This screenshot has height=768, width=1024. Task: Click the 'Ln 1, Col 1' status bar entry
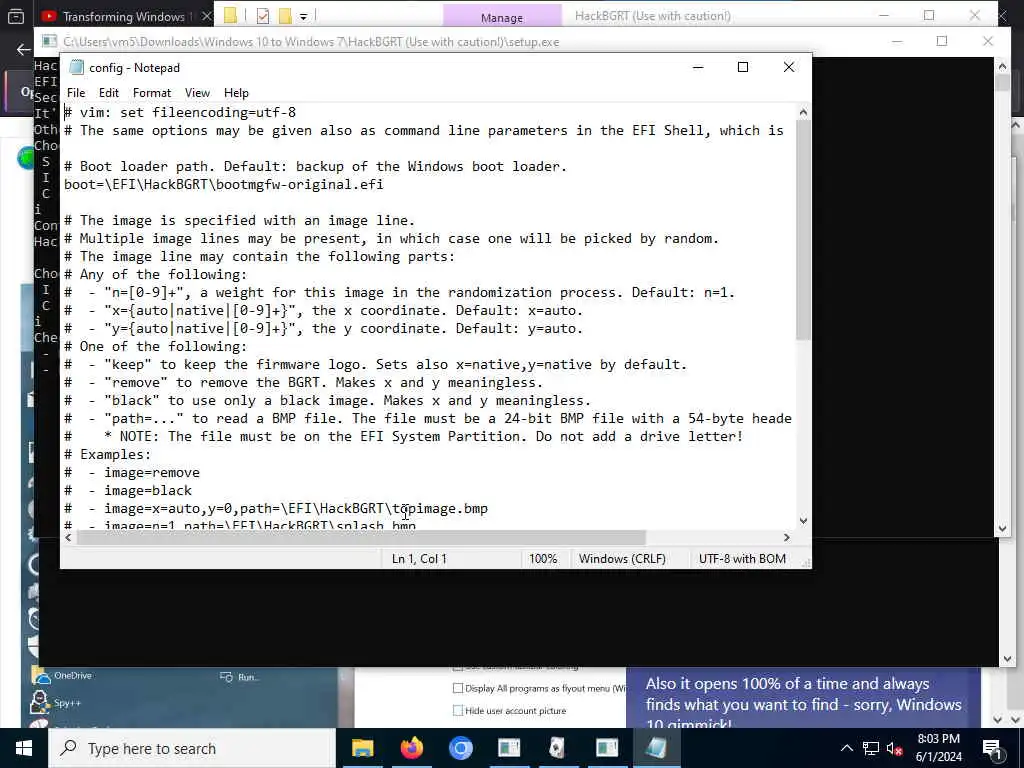tap(419, 558)
